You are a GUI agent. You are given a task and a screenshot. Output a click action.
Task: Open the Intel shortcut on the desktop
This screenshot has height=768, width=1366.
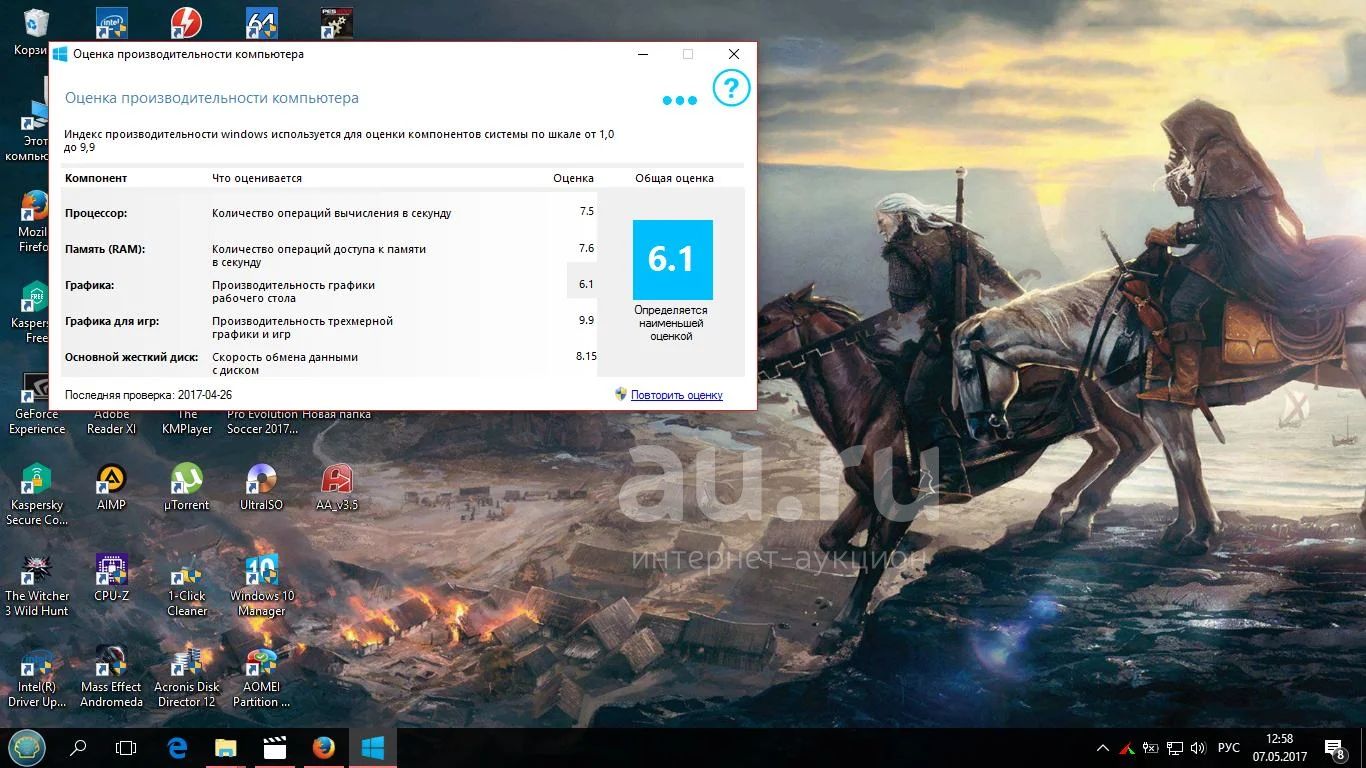coord(112,22)
